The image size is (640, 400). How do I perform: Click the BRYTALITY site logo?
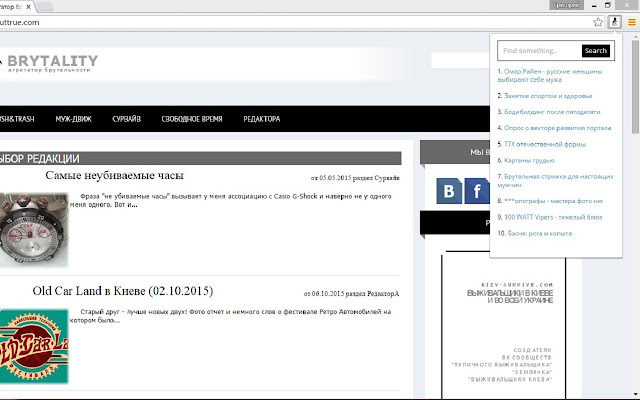tap(50, 63)
